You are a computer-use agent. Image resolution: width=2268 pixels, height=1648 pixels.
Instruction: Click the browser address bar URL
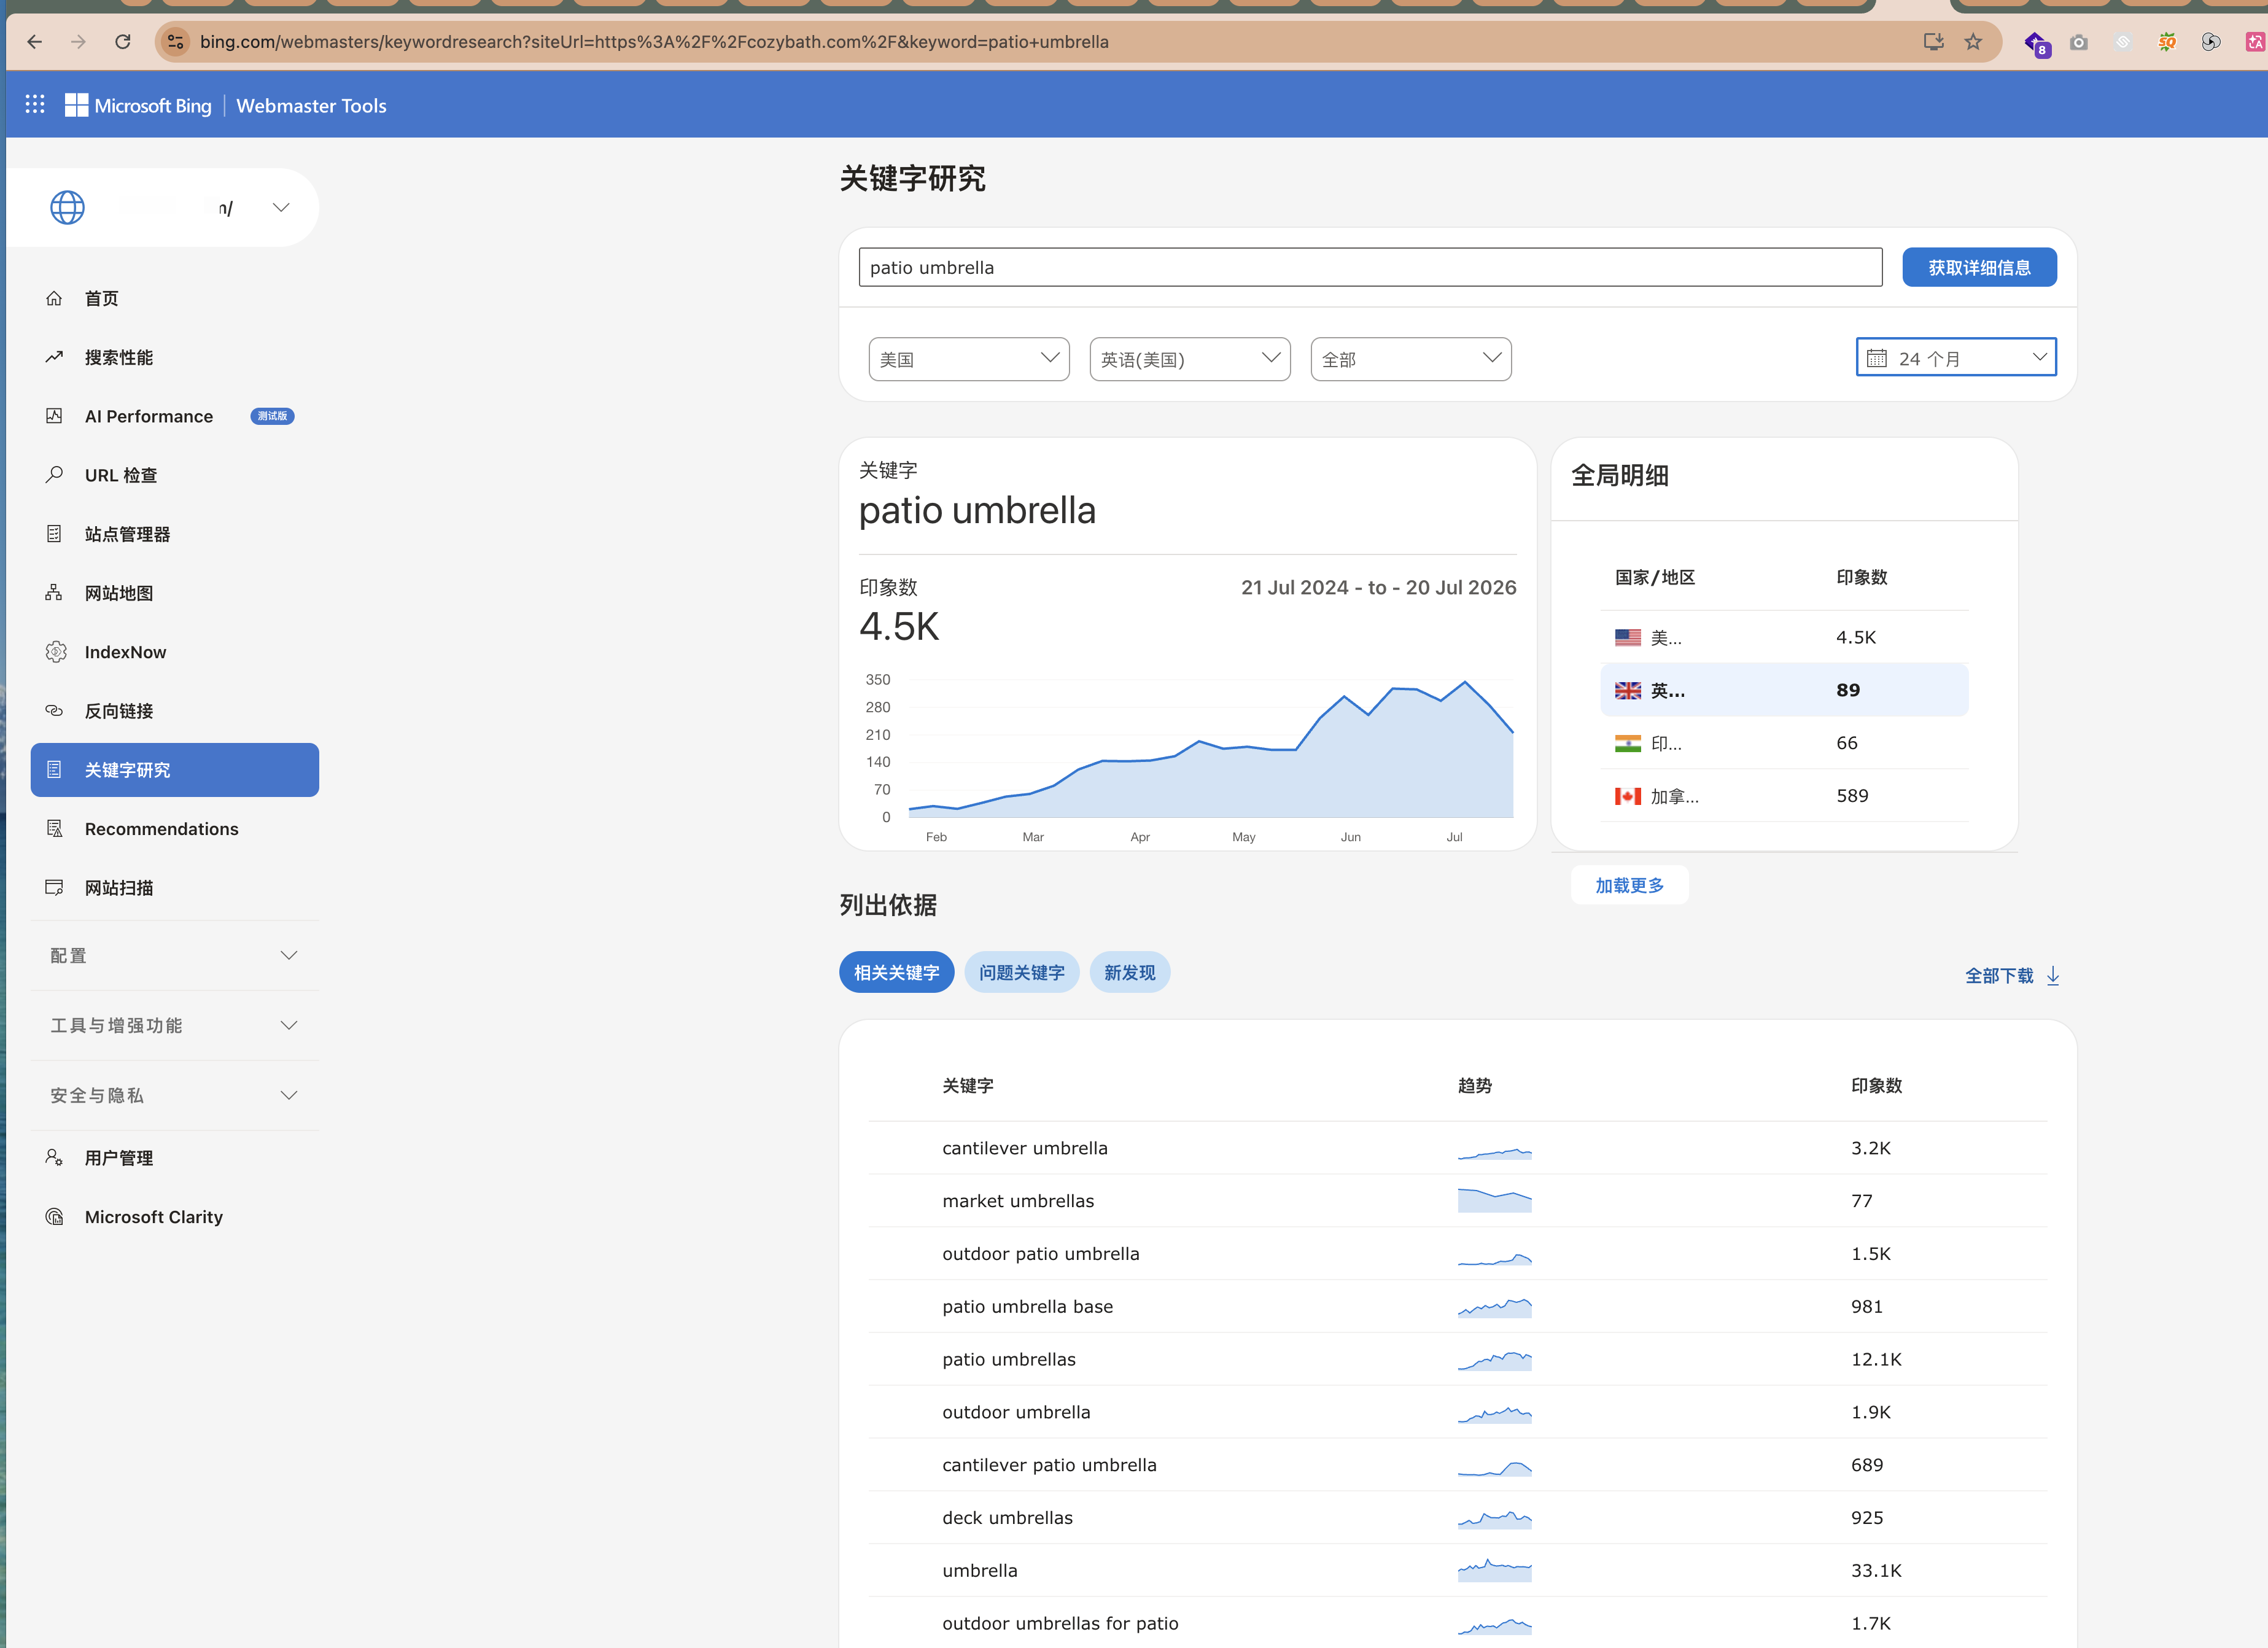(654, 42)
